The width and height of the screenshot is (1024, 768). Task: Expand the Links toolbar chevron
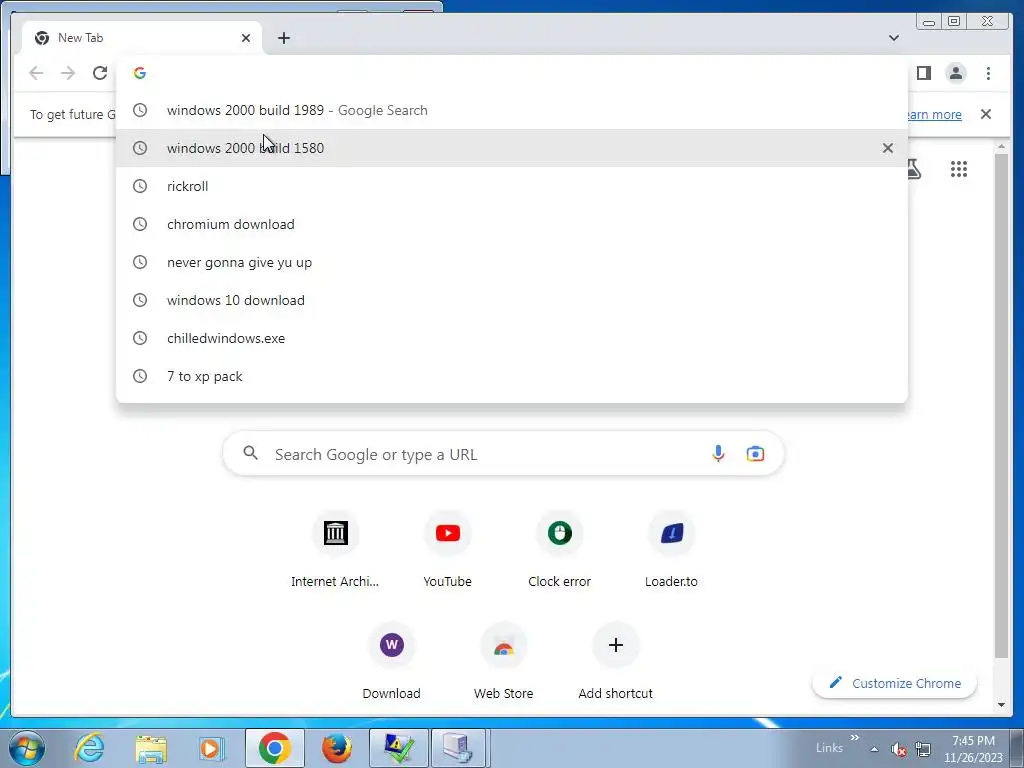point(854,738)
